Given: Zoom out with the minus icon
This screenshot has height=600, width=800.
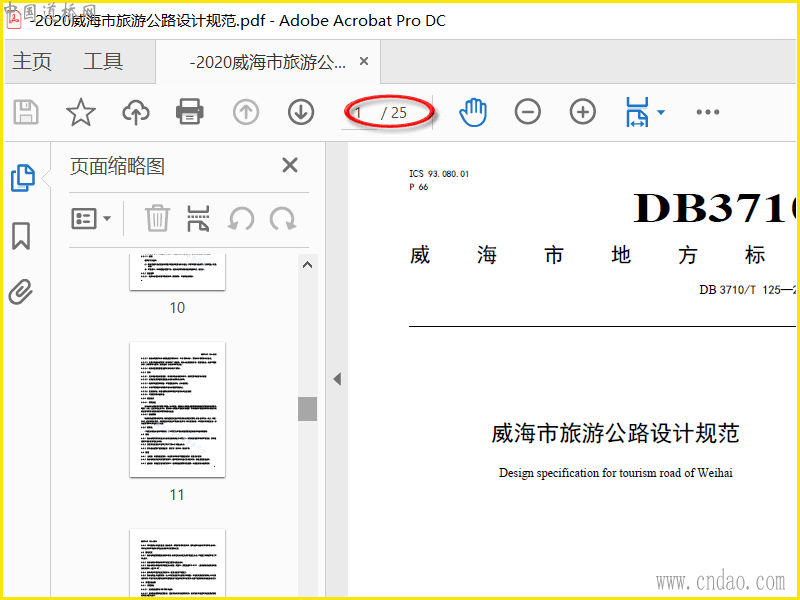Looking at the screenshot, I should [528, 112].
